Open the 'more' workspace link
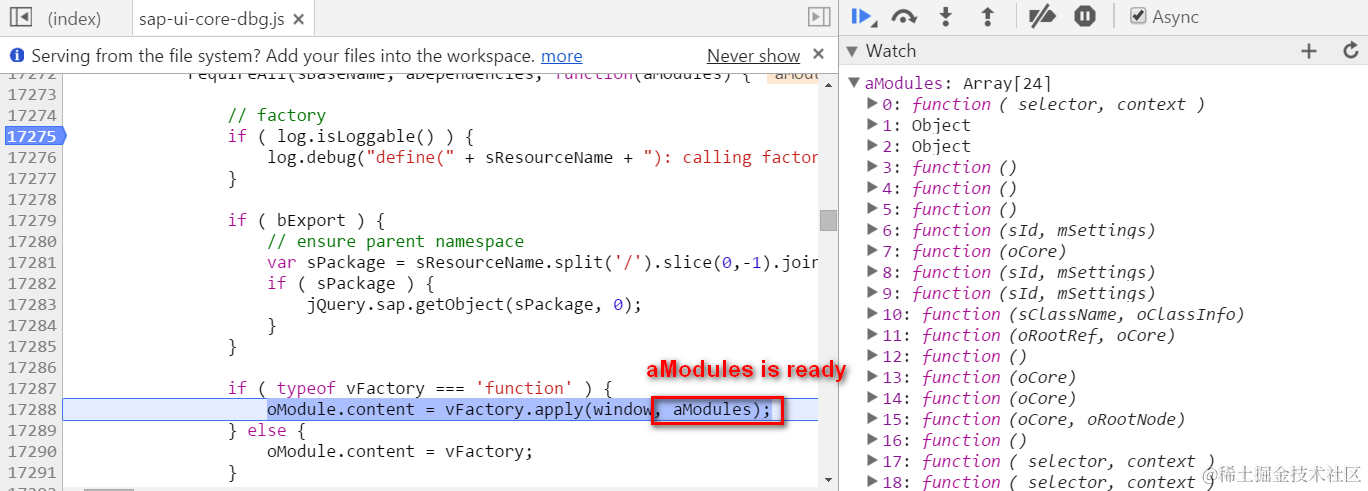Viewport: 1368px width, 491px height. 561,56
